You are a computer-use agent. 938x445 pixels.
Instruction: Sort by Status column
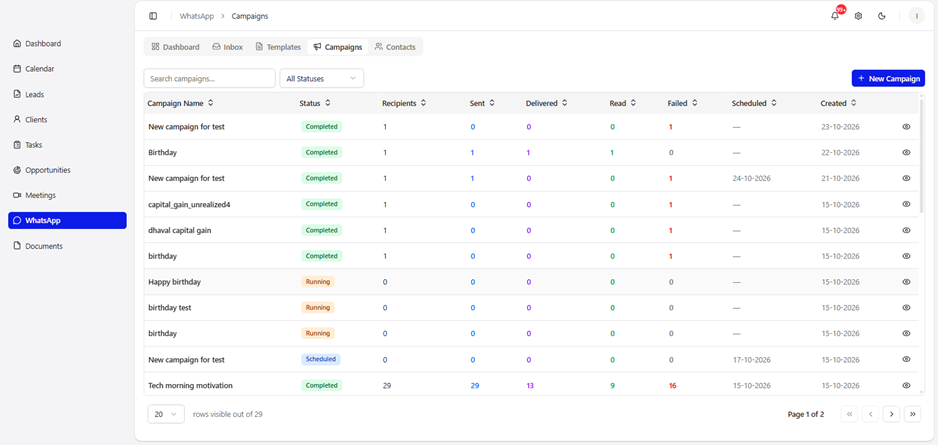pos(315,103)
